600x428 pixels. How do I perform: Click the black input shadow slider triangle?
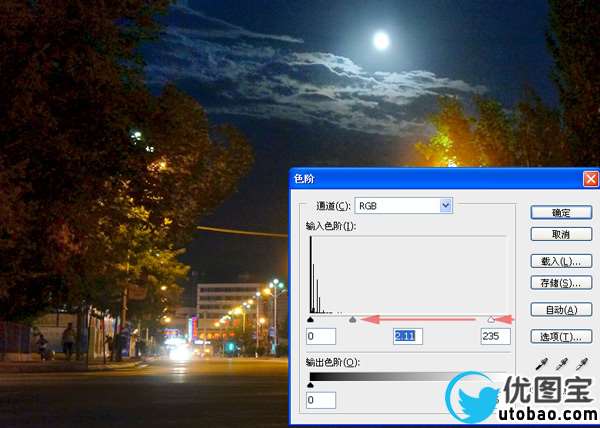310,320
